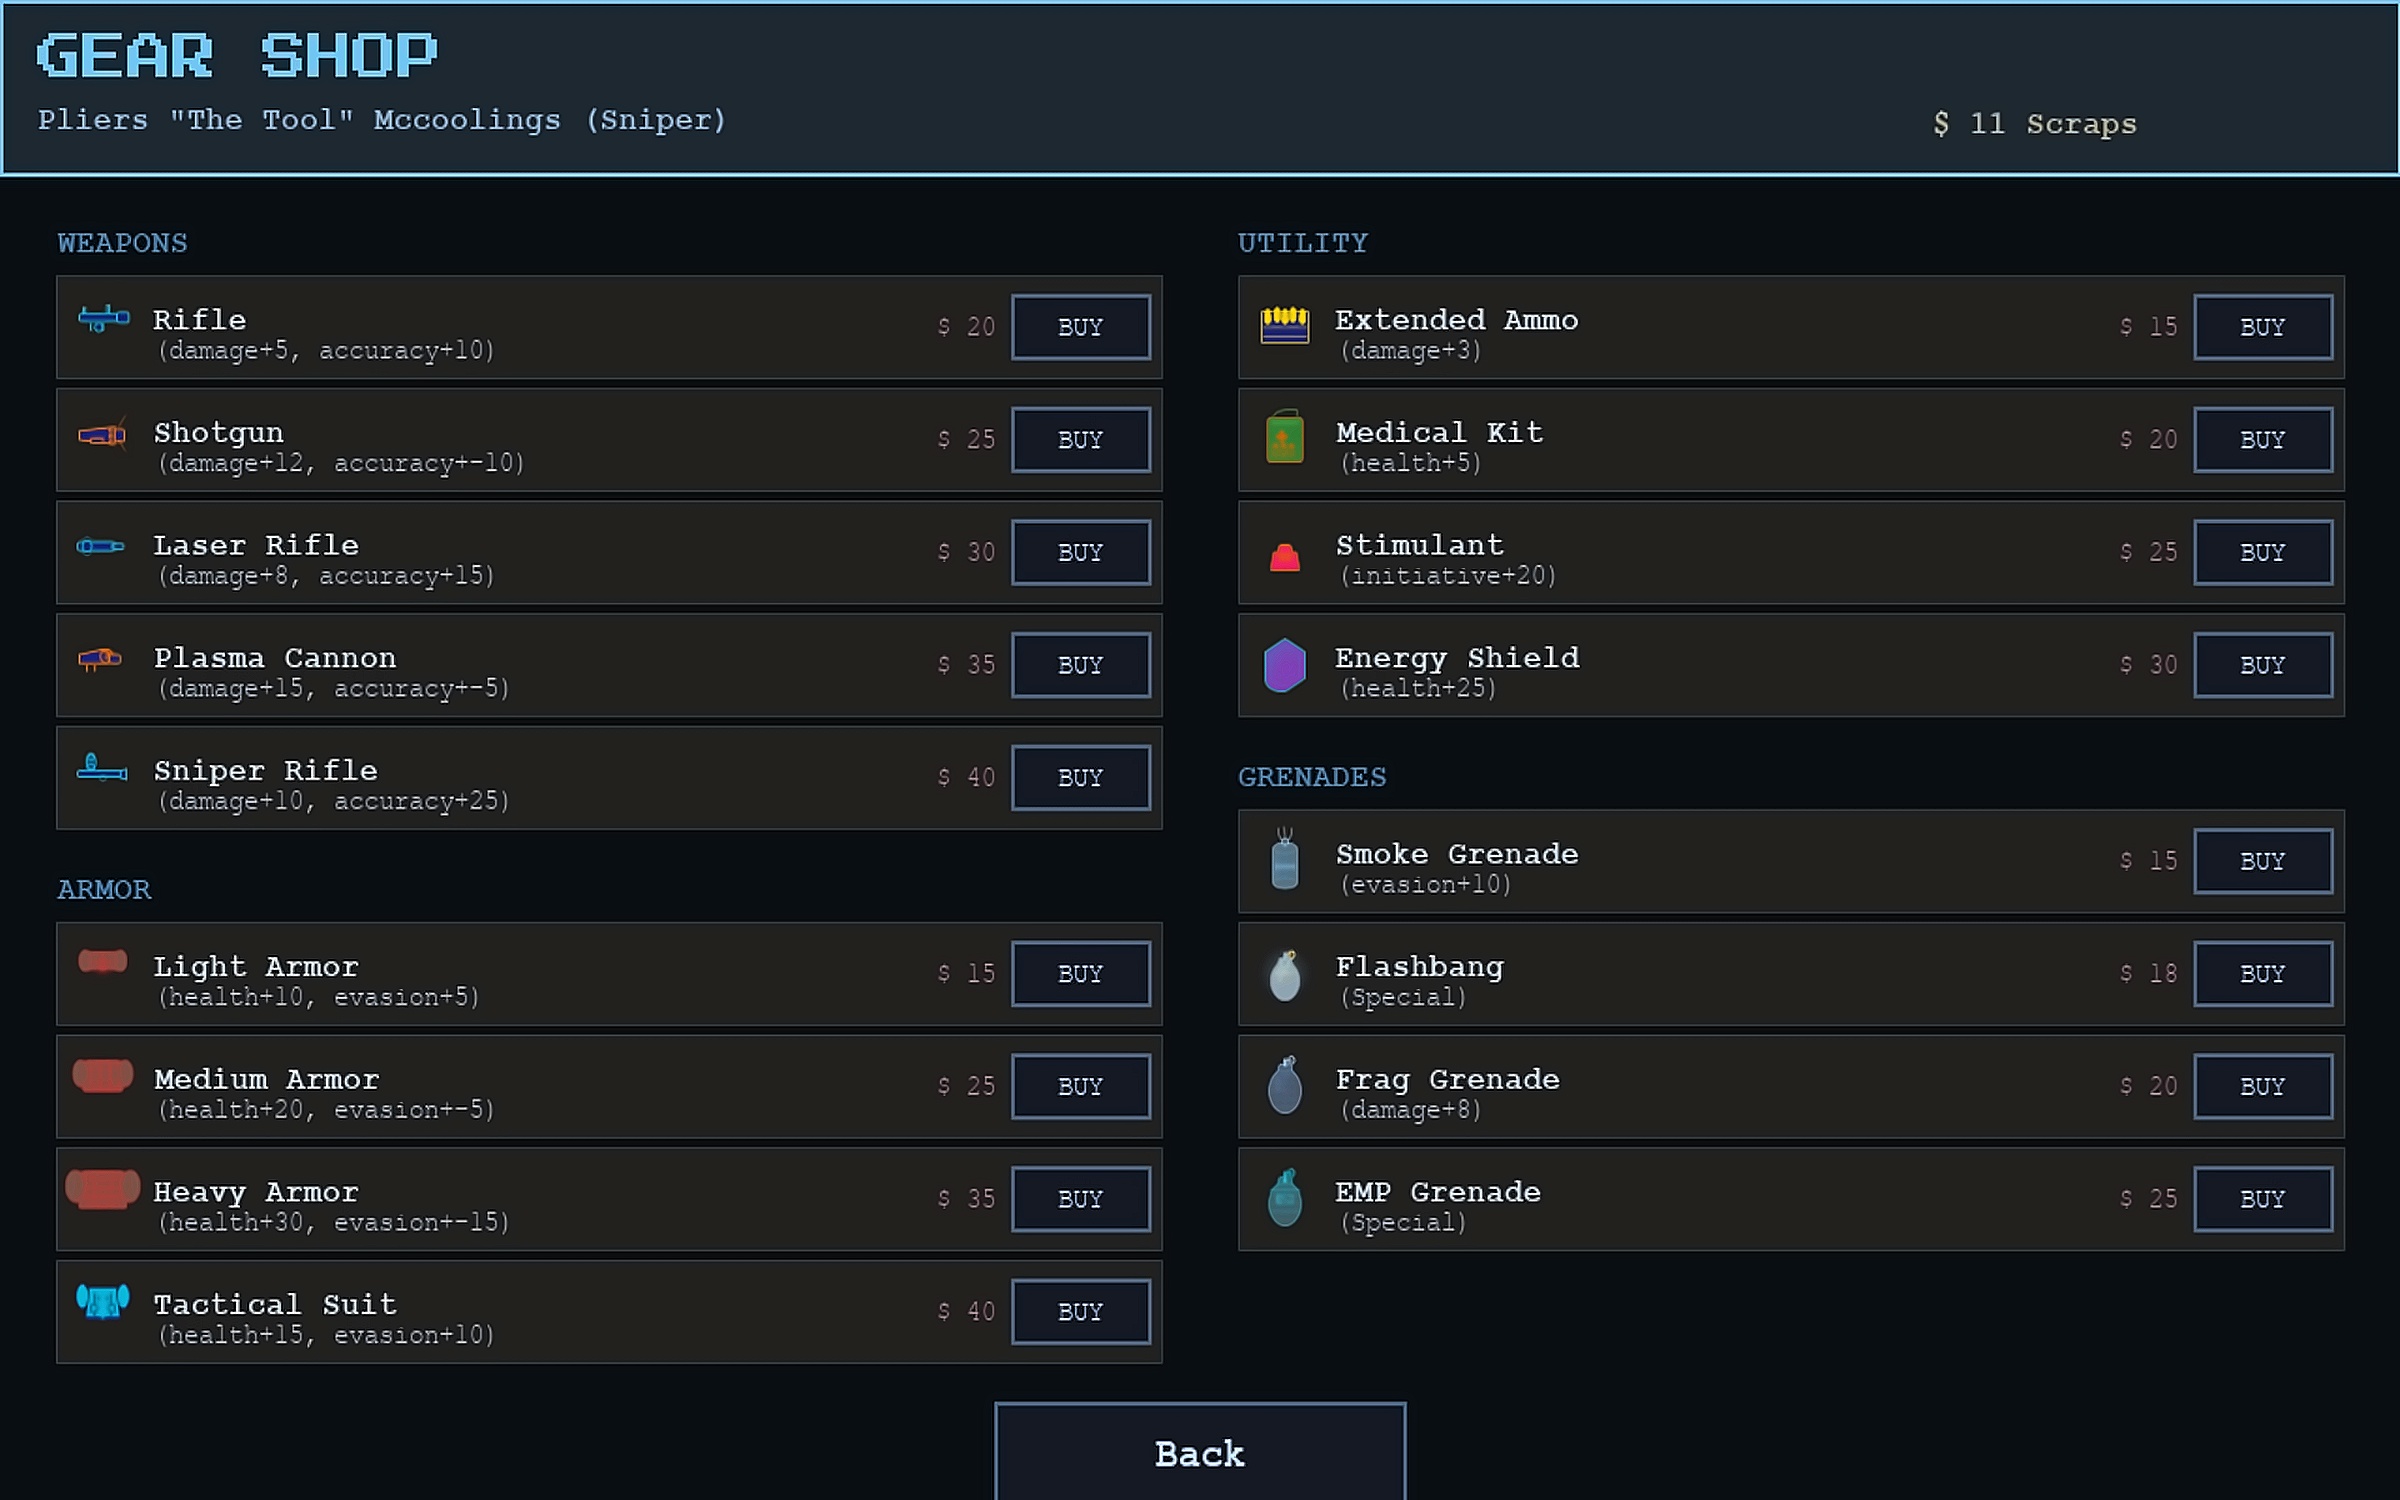Image resolution: width=2400 pixels, height=1500 pixels.
Task: Click the Smoke Grenade icon
Action: 1284,860
